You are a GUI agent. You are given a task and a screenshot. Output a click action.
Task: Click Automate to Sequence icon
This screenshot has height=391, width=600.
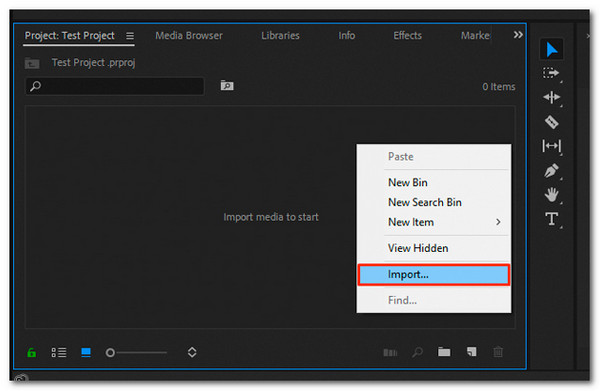[x=390, y=352]
